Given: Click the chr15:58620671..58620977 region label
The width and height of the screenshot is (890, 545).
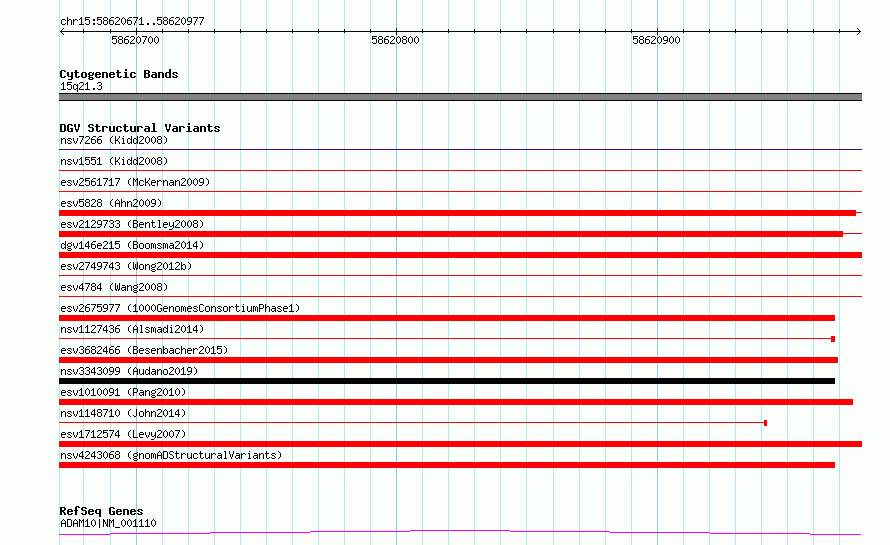Looking at the screenshot, I should coord(132,21).
